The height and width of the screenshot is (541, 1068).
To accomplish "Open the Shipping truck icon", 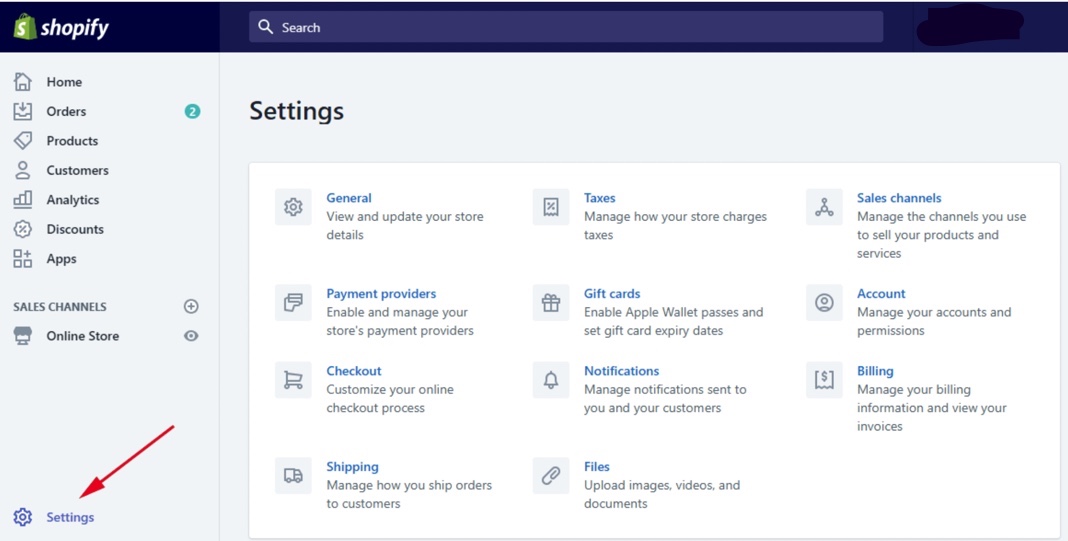I will [293, 476].
